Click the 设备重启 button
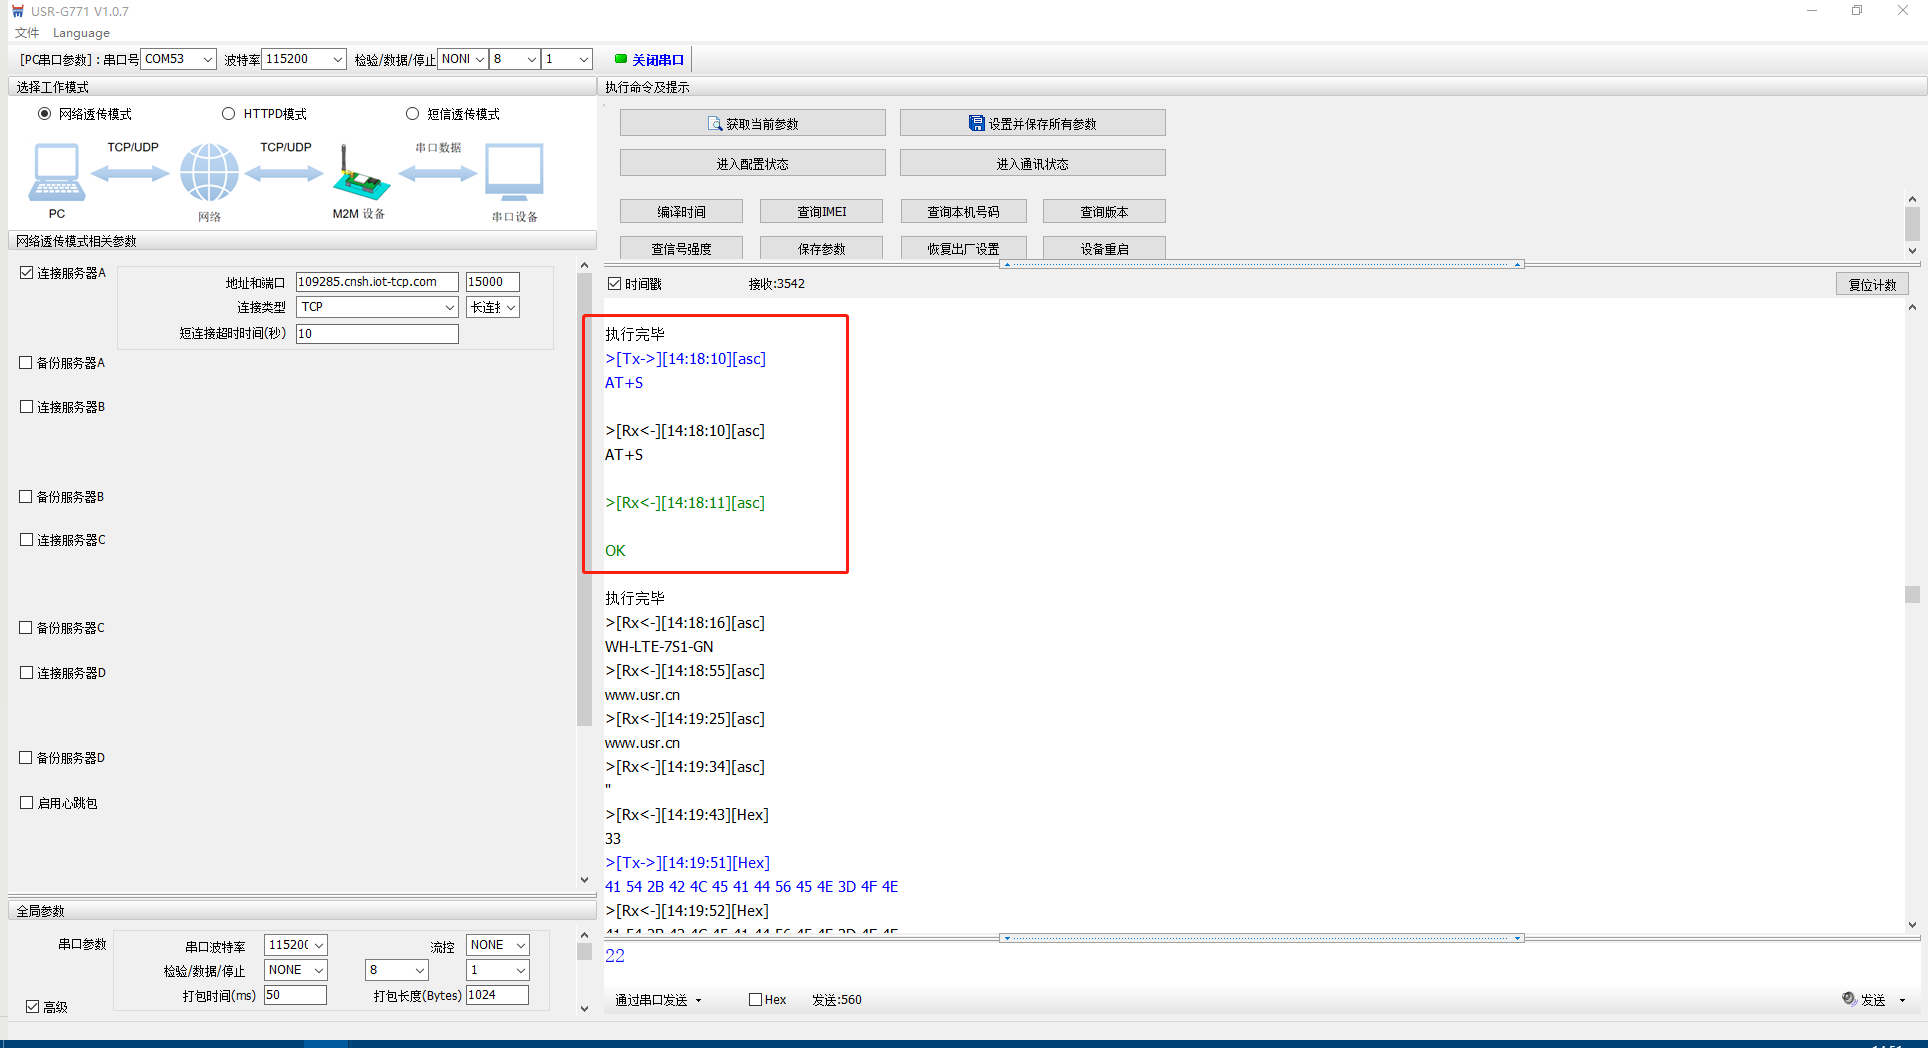1928x1048 pixels. click(x=1104, y=249)
